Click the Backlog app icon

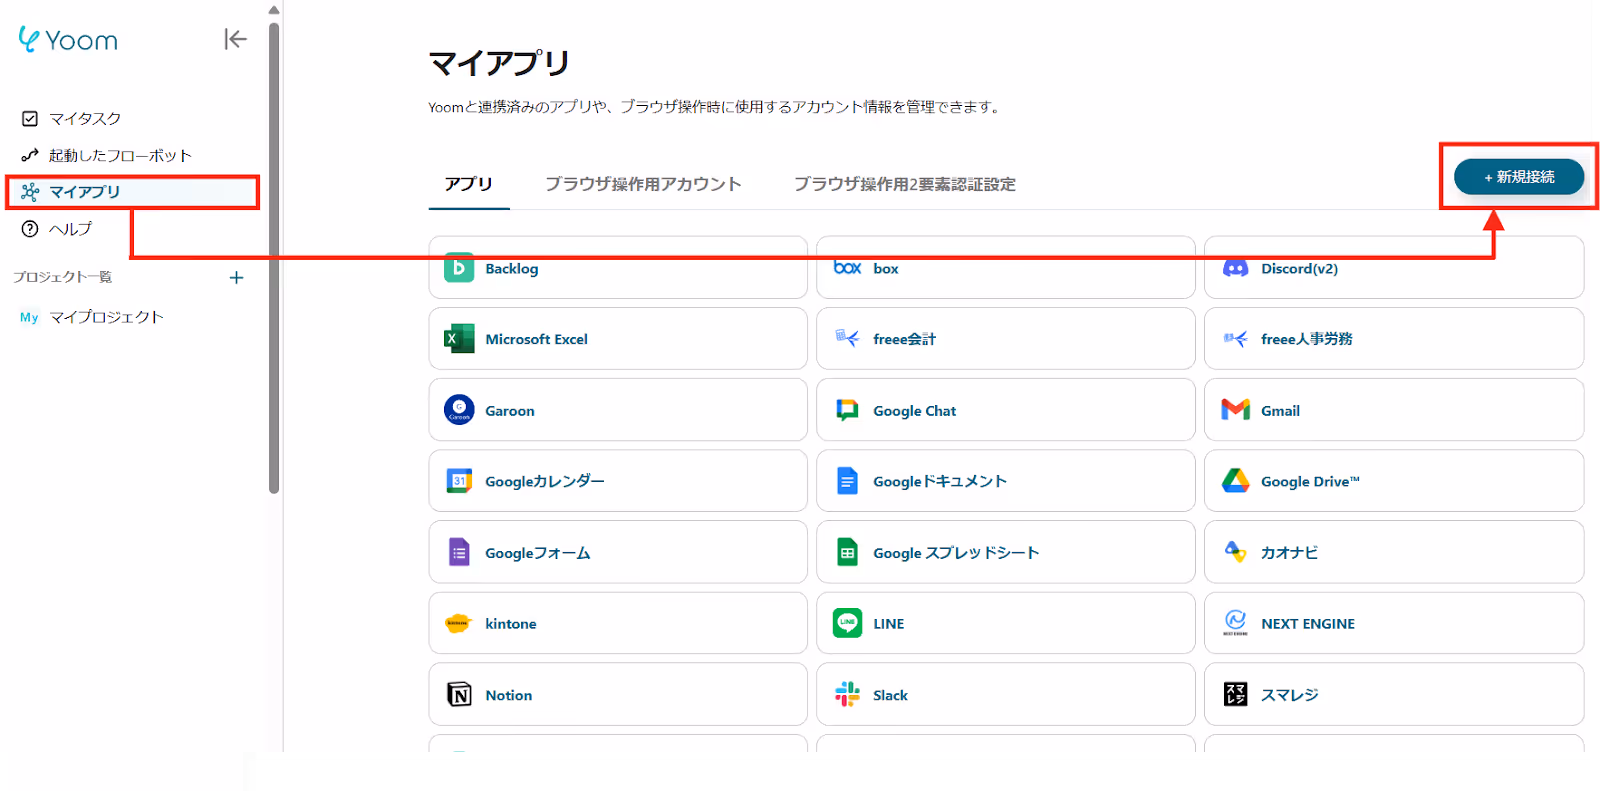[459, 267]
